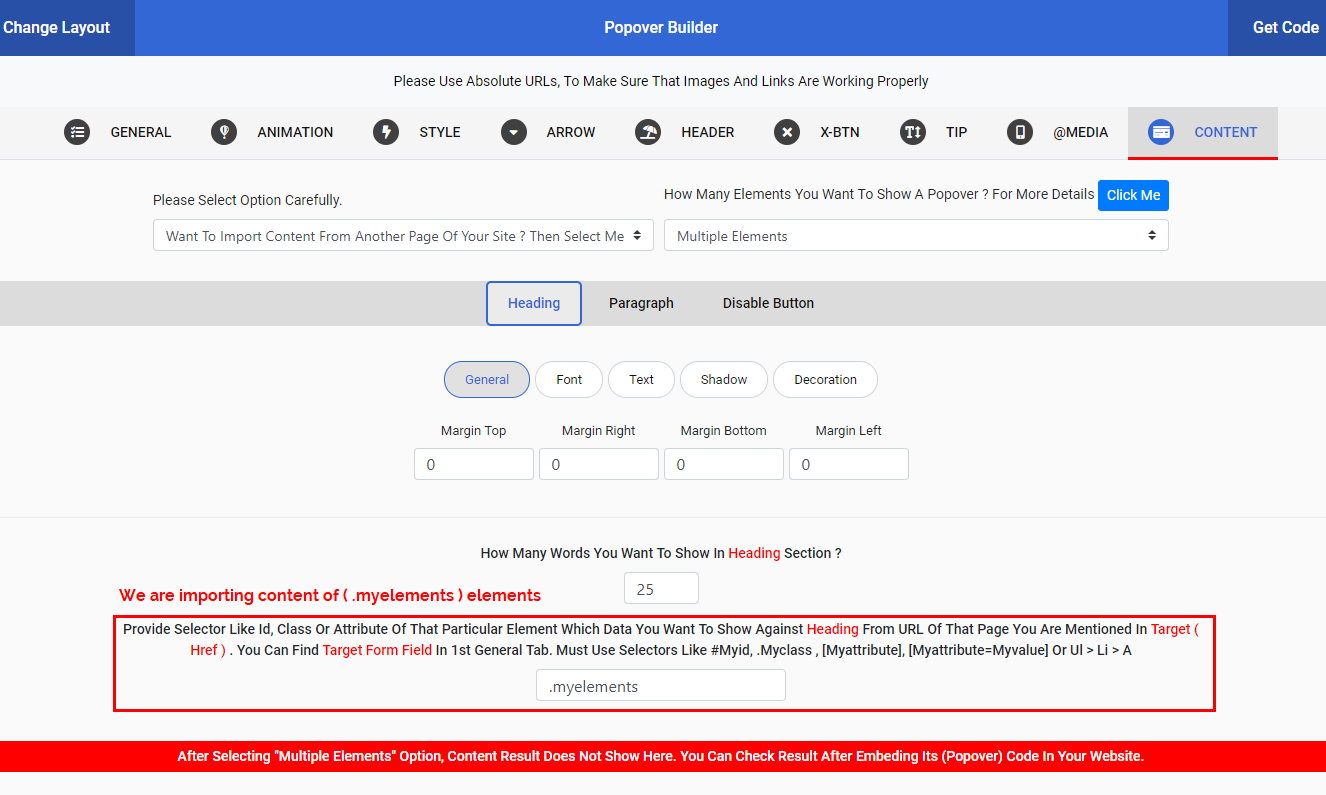Click the STYLE lightning bolt icon

pyautogui.click(x=385, y=131)
